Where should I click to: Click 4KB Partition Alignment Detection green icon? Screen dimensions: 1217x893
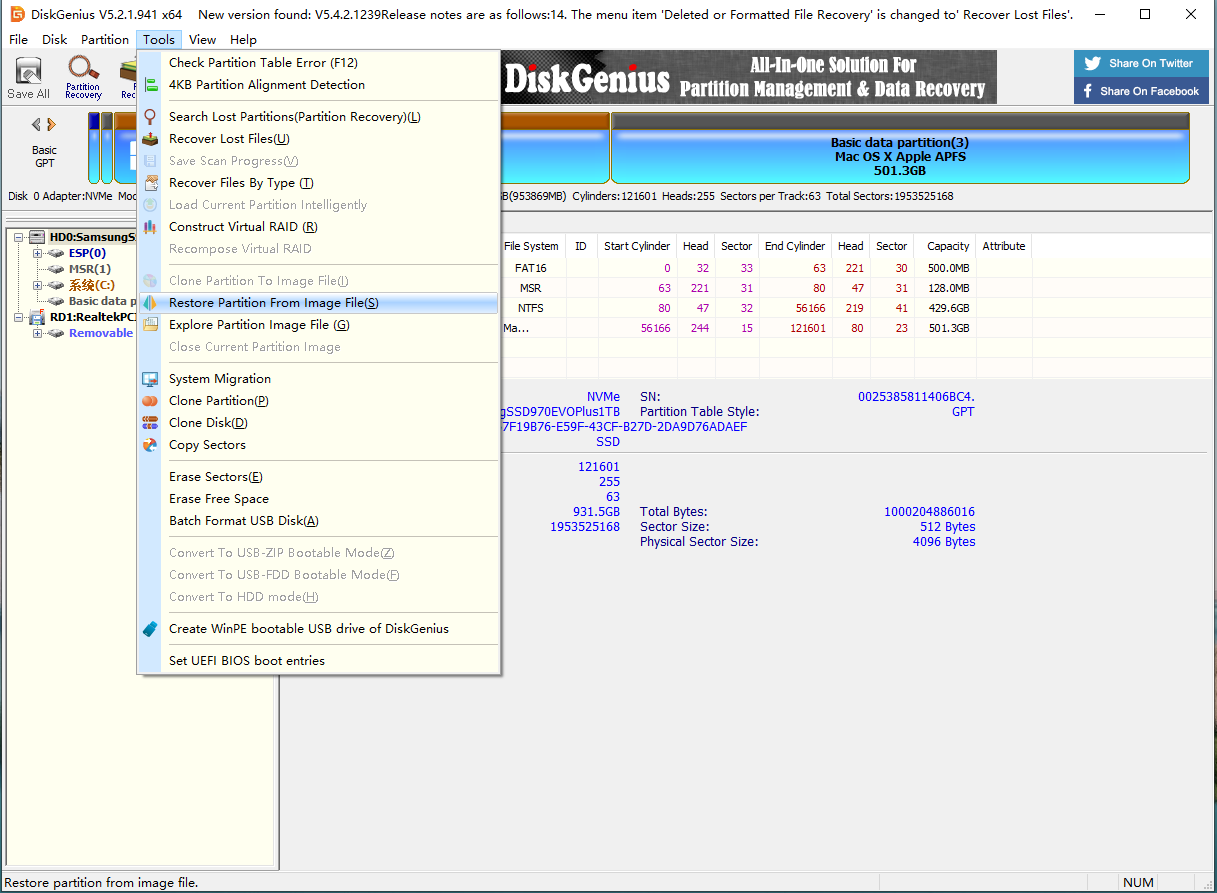pyautogui.click(x=150, y=85)
